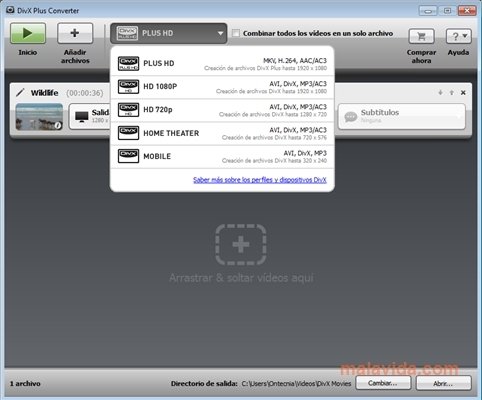This screenshot has height=400, width=482.
Task: Open the Comprar ahora shopping cart
Action: click(421, 36)
